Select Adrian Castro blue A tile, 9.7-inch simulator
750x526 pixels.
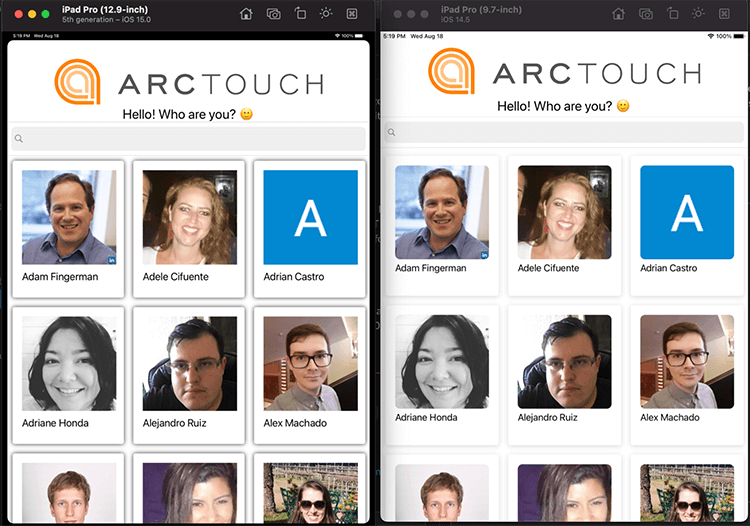(x=687, y=212)
